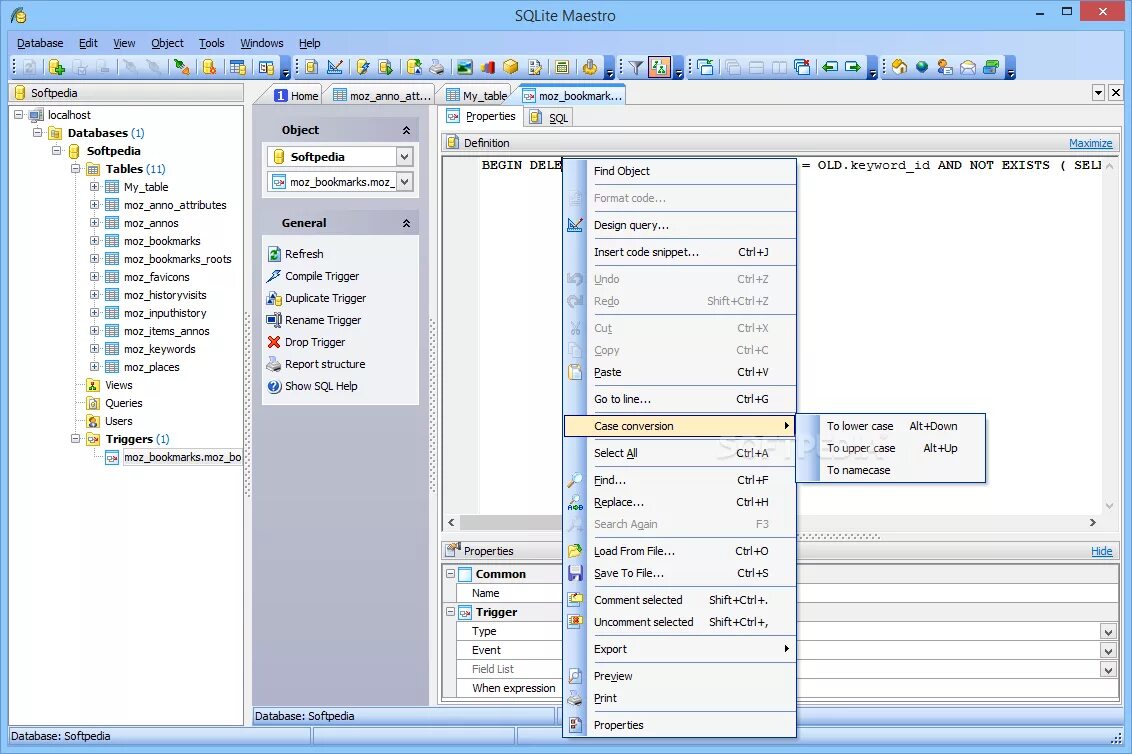Click the horizontal scrollbar left arrow
1132x754 pixels.
click(x=451, y=522)
